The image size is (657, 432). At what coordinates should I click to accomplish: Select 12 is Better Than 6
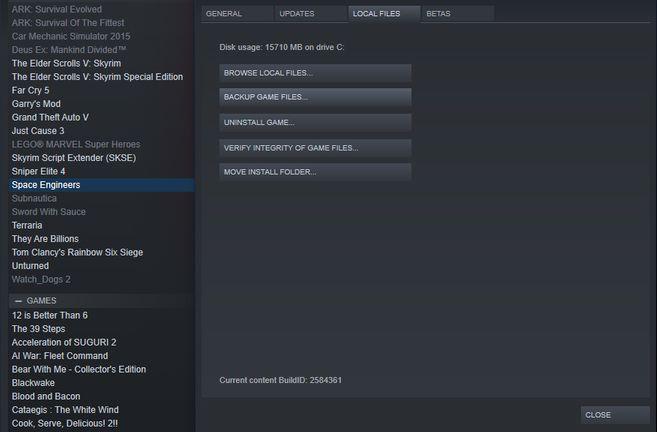(49, 315)
